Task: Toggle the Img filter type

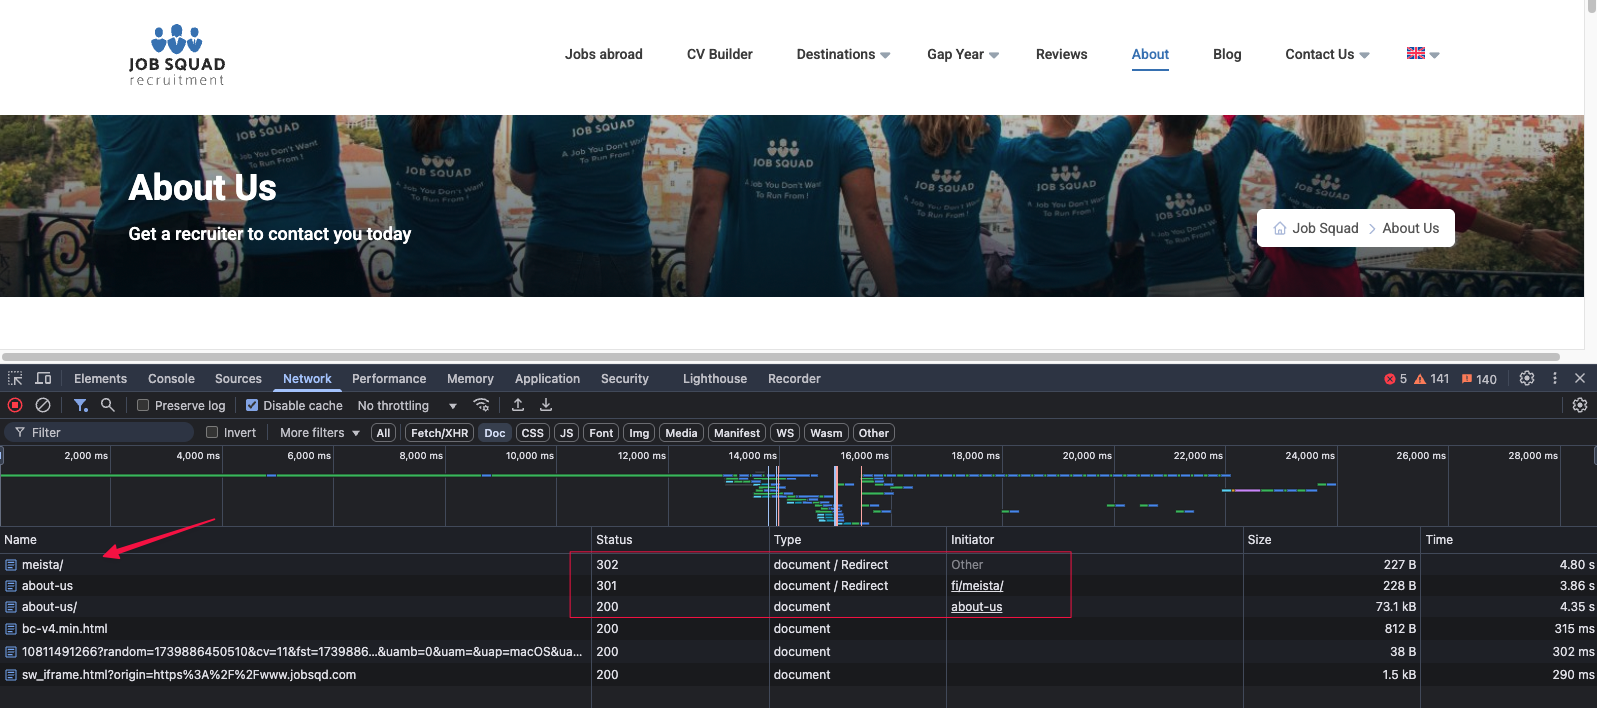Action: pos(639,433)
